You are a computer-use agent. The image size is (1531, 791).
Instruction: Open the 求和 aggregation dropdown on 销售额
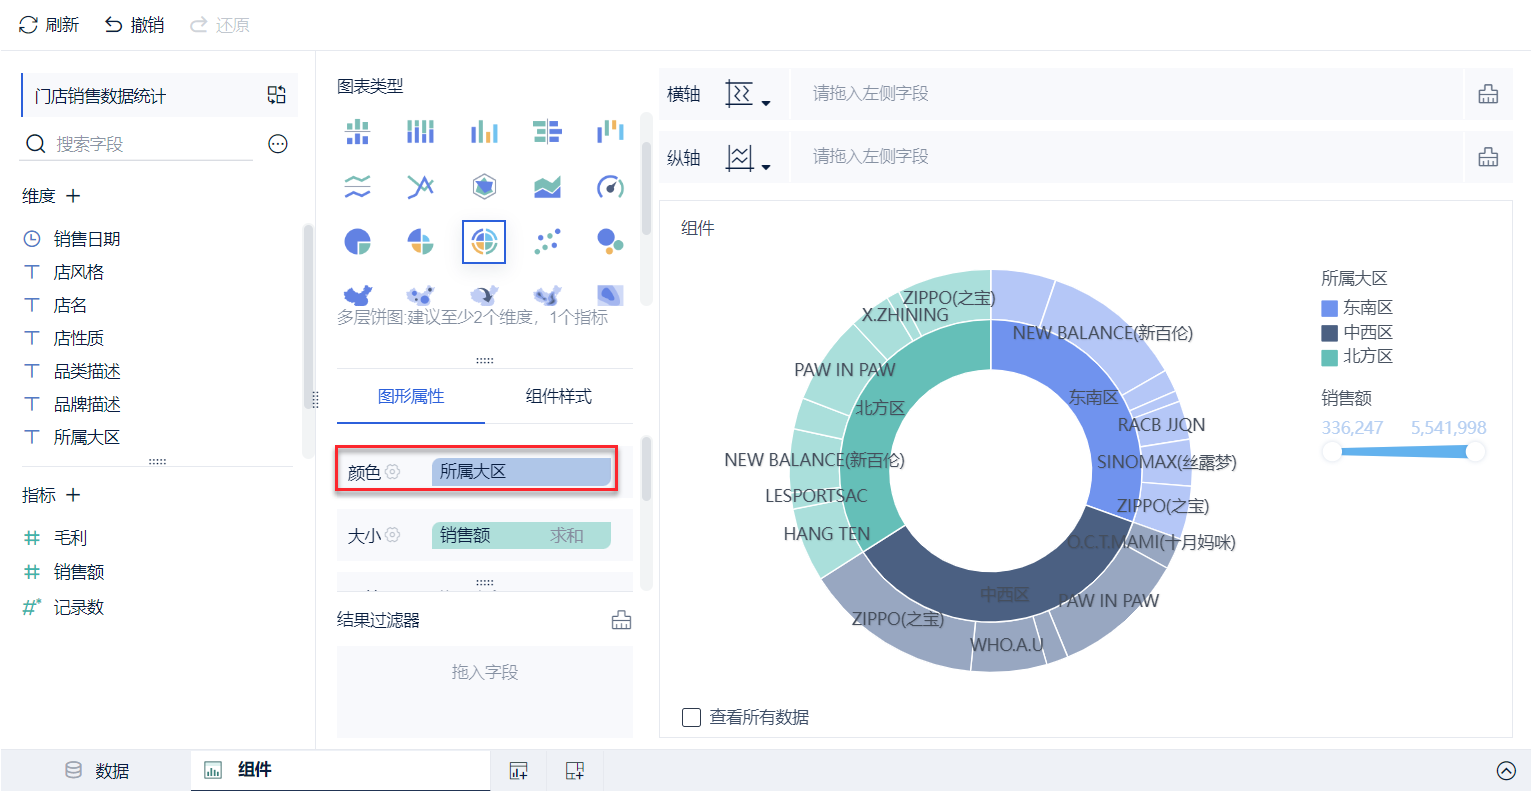[567, 535]
